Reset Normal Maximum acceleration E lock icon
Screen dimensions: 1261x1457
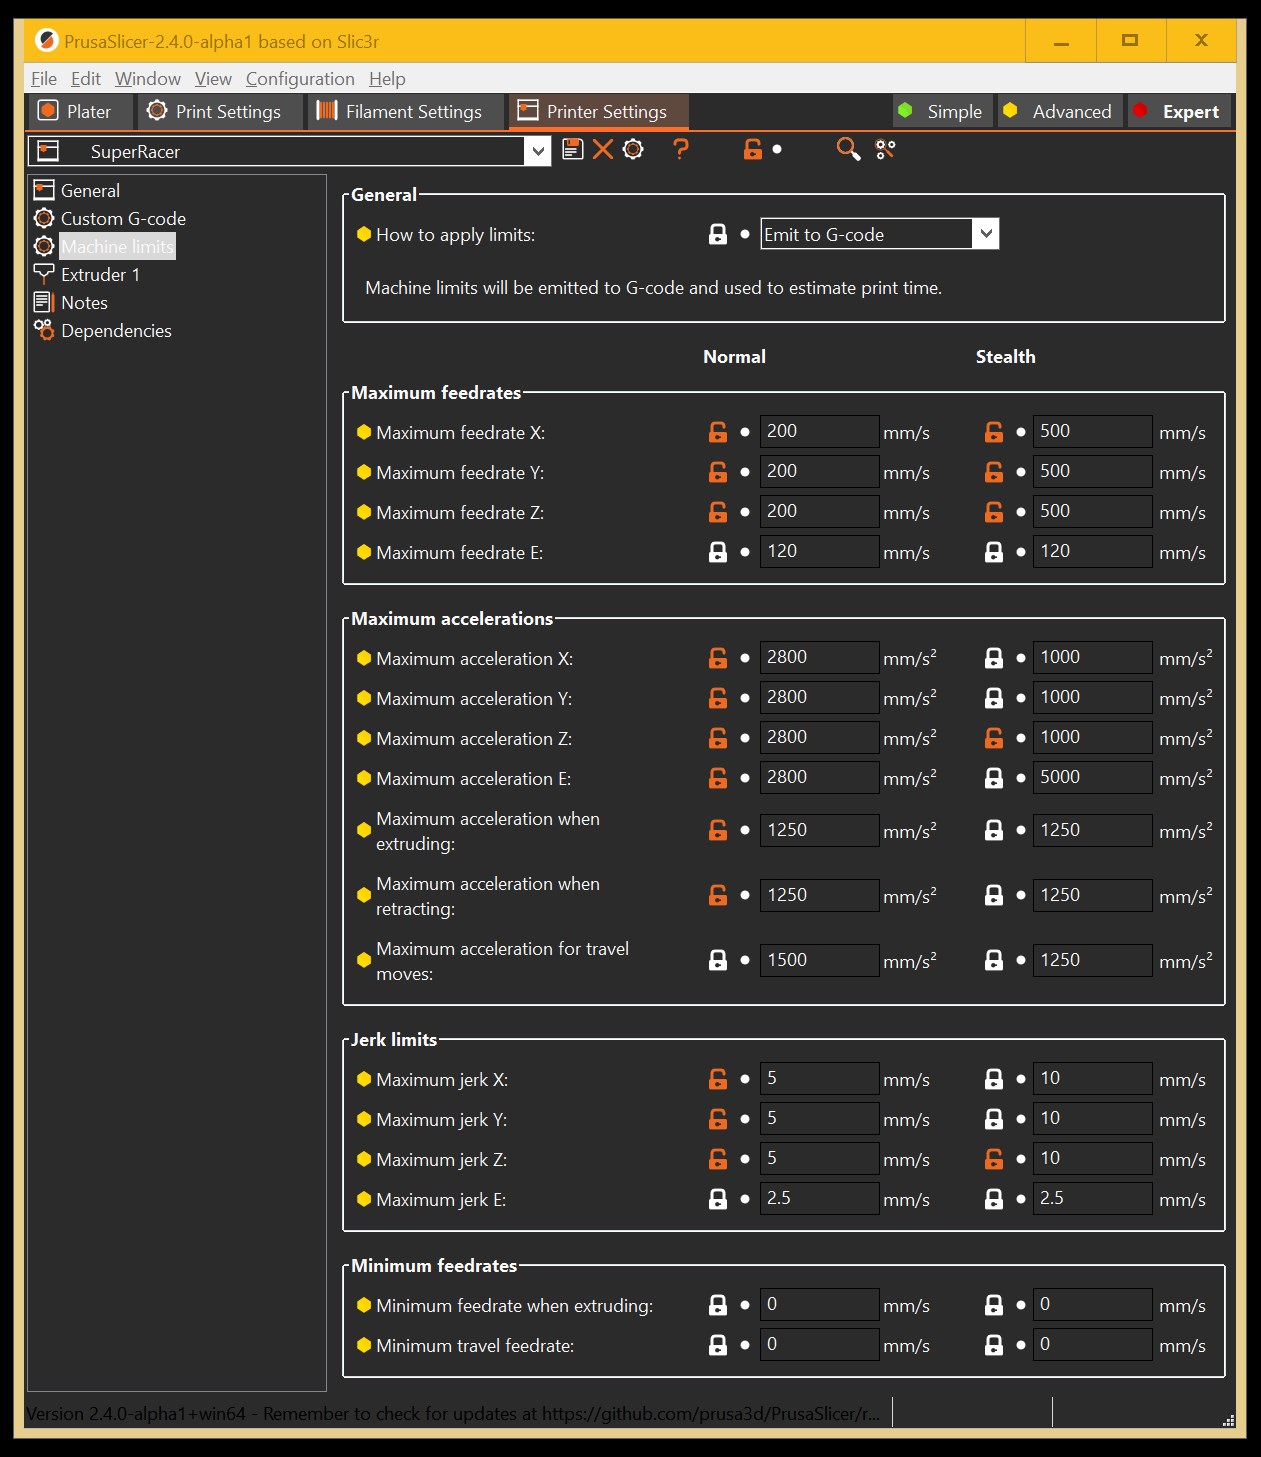[718, 778]
